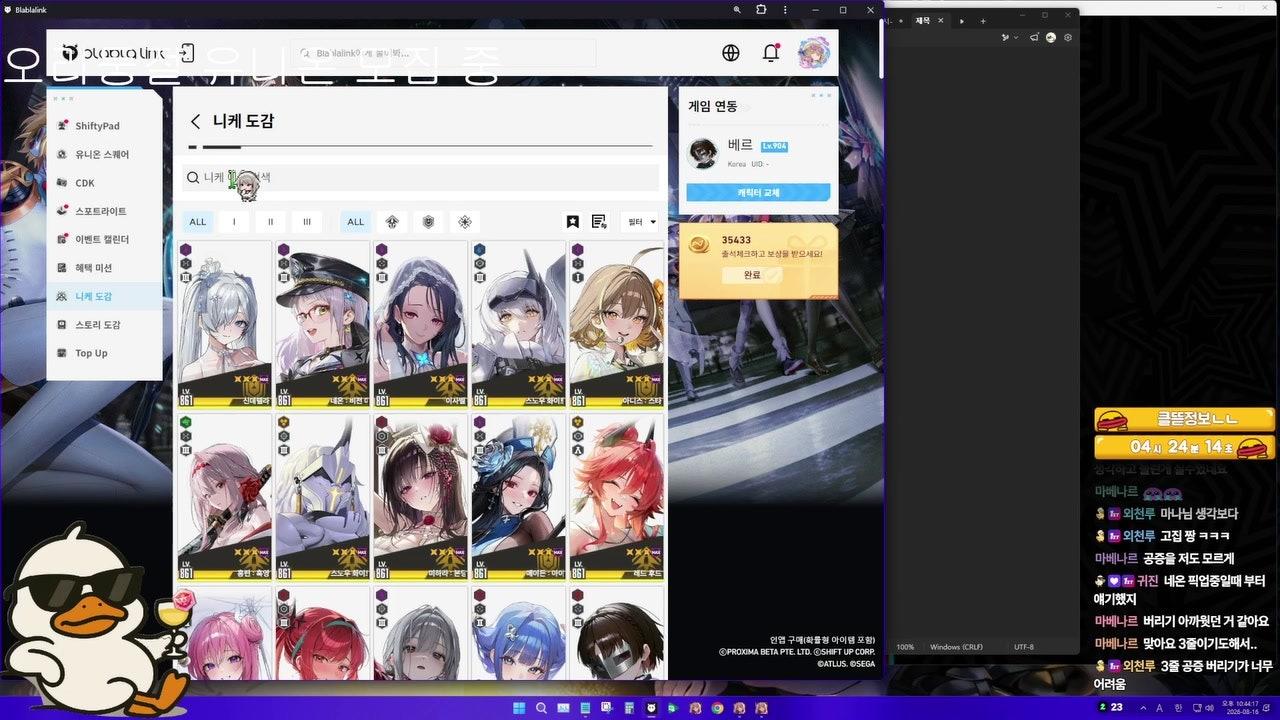Click the 완료 attendance button
The image size is (1280, 720).
(752, 275)
